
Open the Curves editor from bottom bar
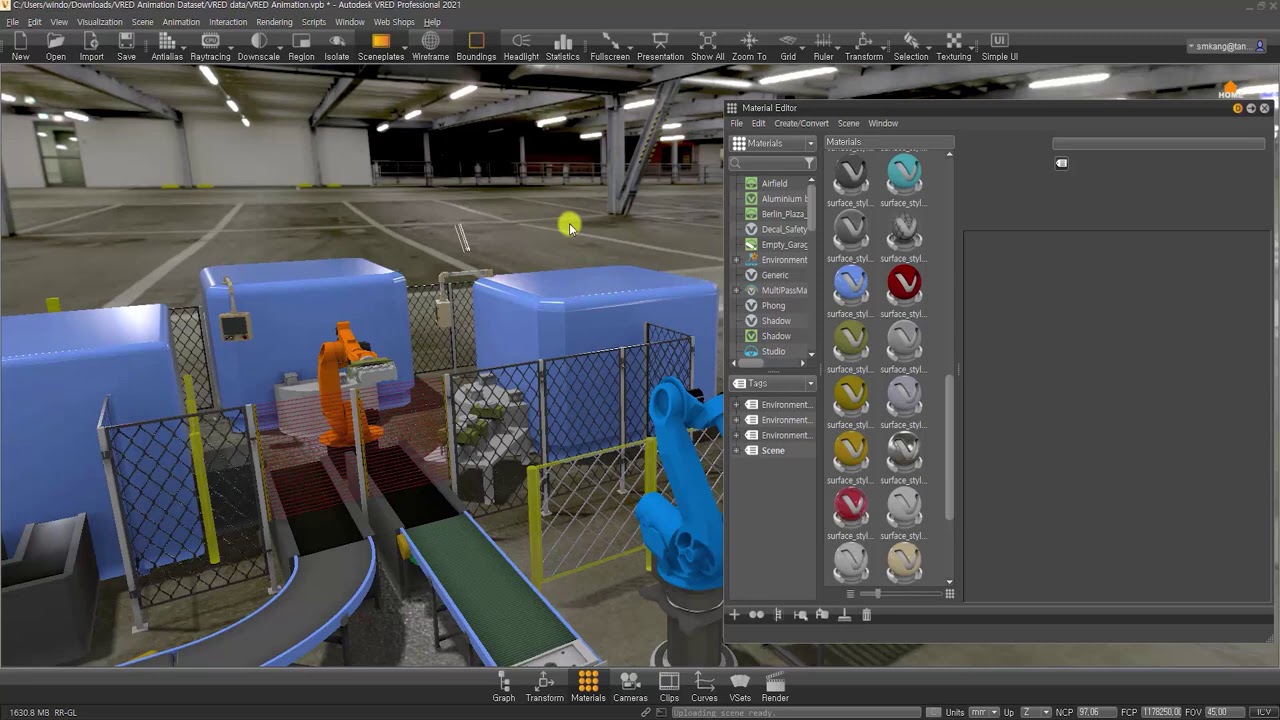704,686
